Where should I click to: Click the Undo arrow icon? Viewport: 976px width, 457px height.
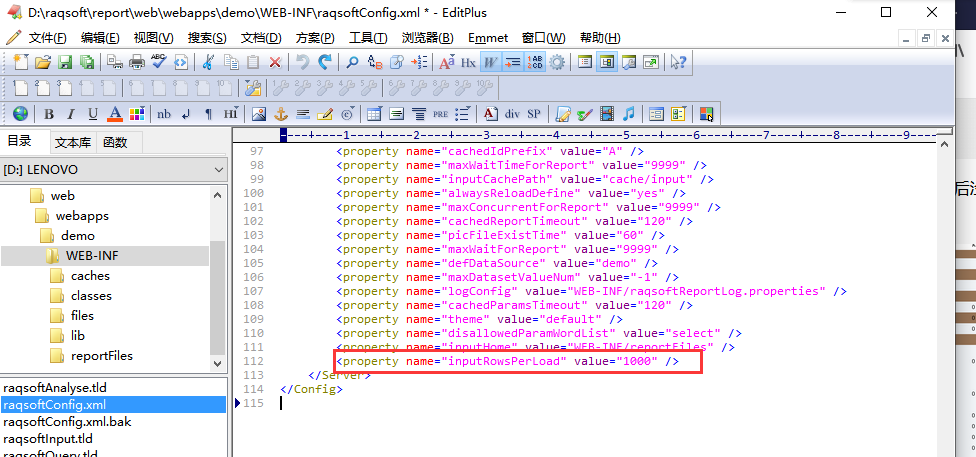[x=302, y=62]
